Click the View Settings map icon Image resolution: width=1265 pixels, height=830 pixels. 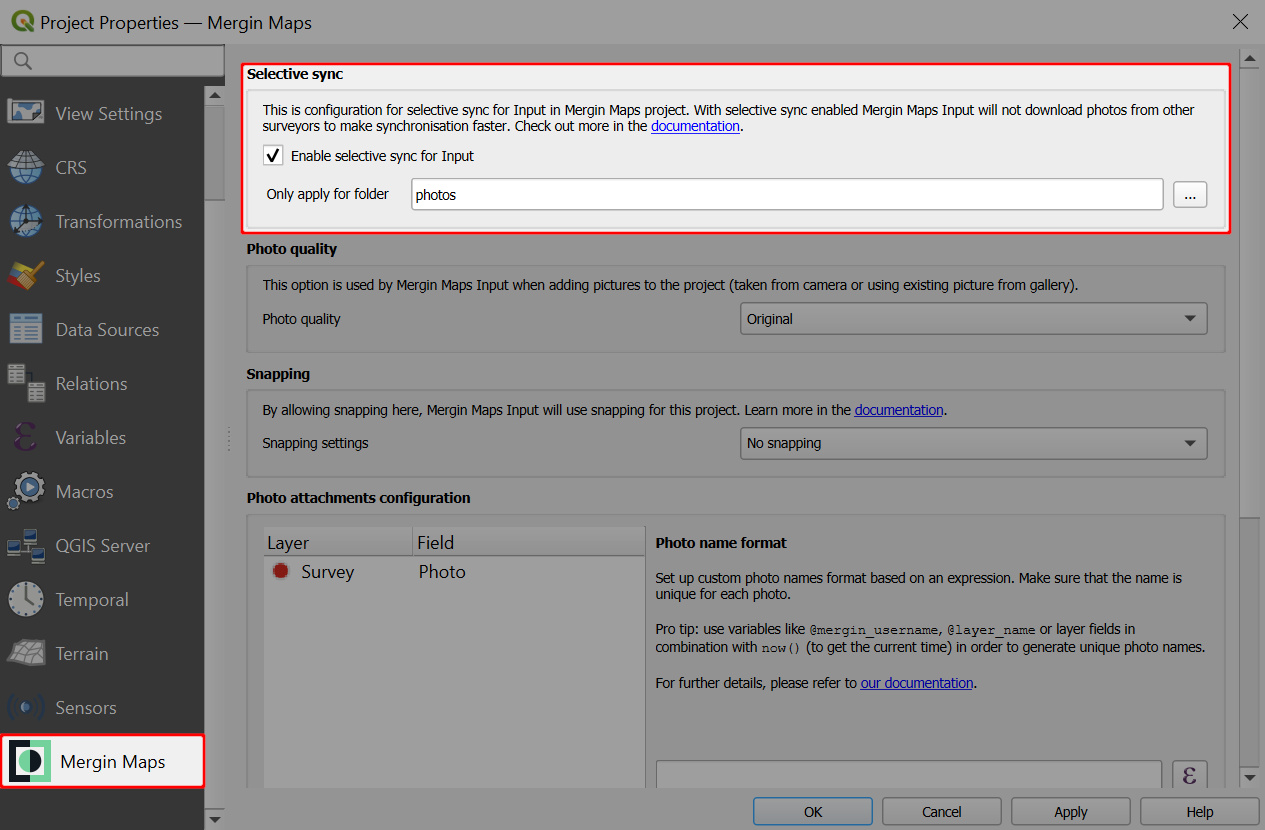(26, 113)
